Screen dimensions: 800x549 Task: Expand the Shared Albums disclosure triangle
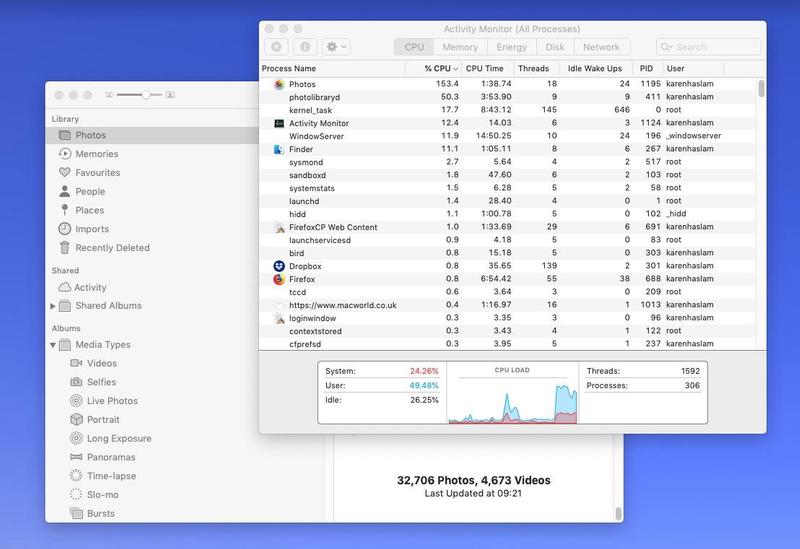53,306
